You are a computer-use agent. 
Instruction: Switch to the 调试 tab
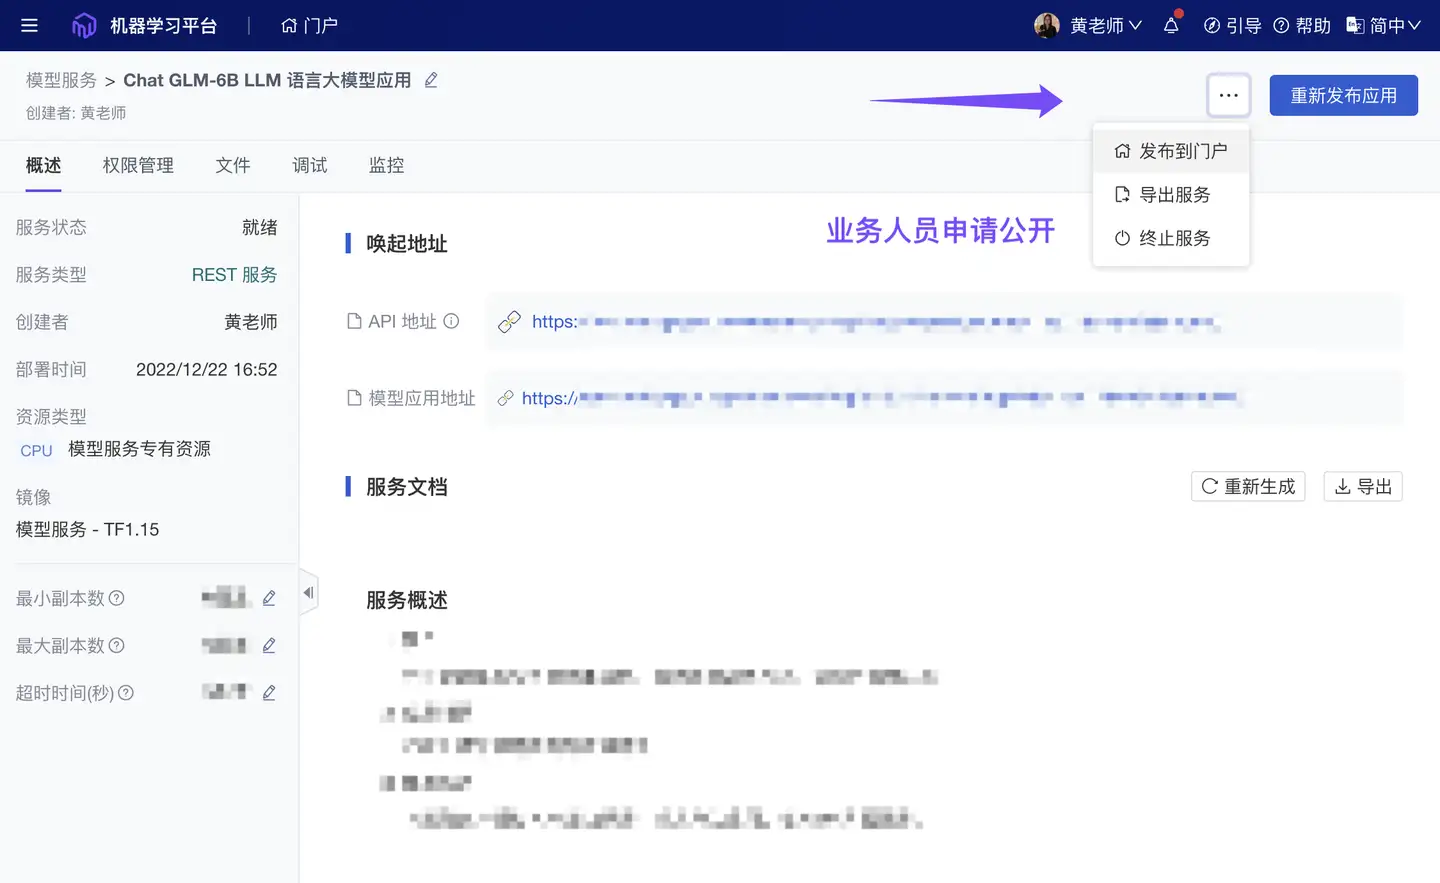tap(310, 165)
